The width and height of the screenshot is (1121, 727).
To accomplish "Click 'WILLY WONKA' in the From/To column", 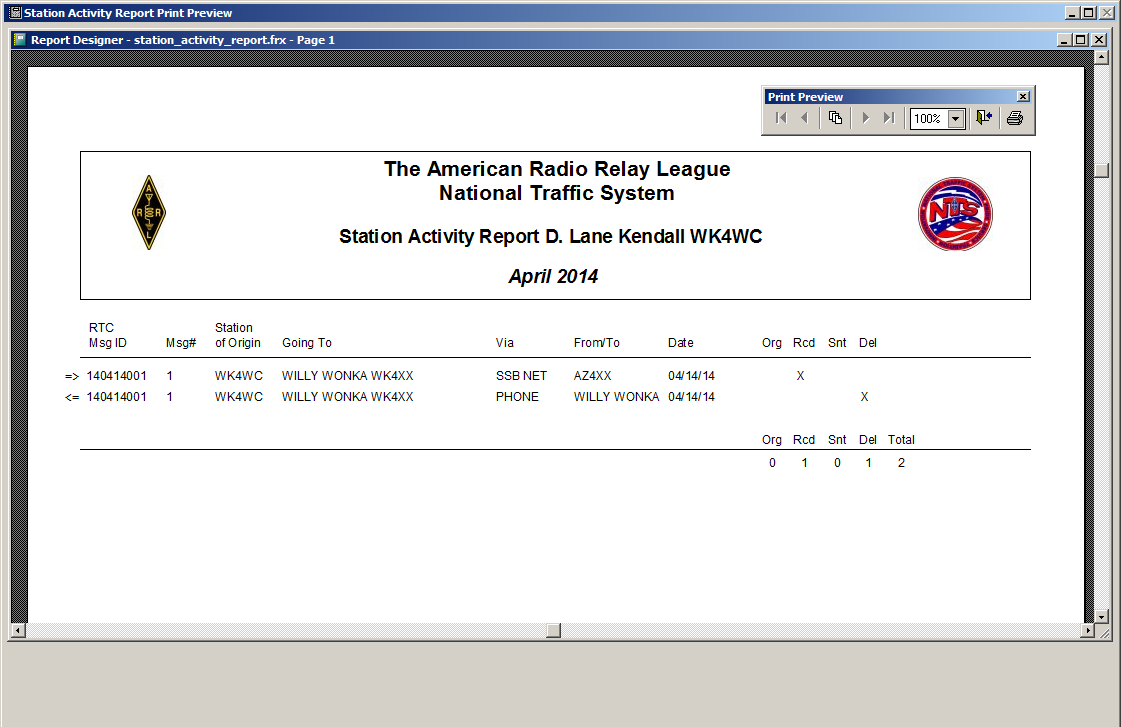I will (x=616, y=397).
